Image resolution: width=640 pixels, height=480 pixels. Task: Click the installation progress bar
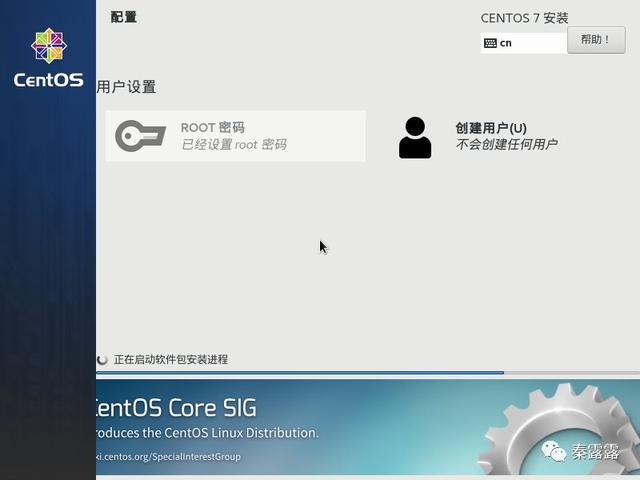click(x=368, y=373)
